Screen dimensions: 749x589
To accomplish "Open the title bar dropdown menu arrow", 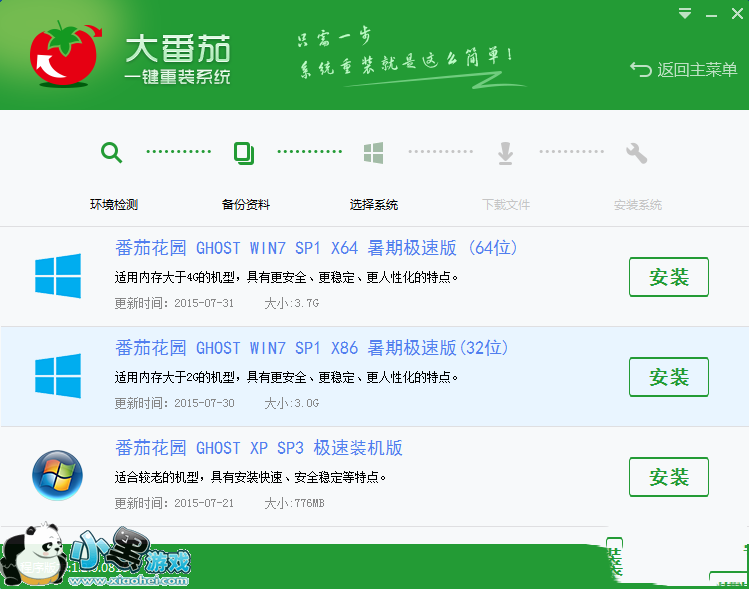I will [685, 14].
